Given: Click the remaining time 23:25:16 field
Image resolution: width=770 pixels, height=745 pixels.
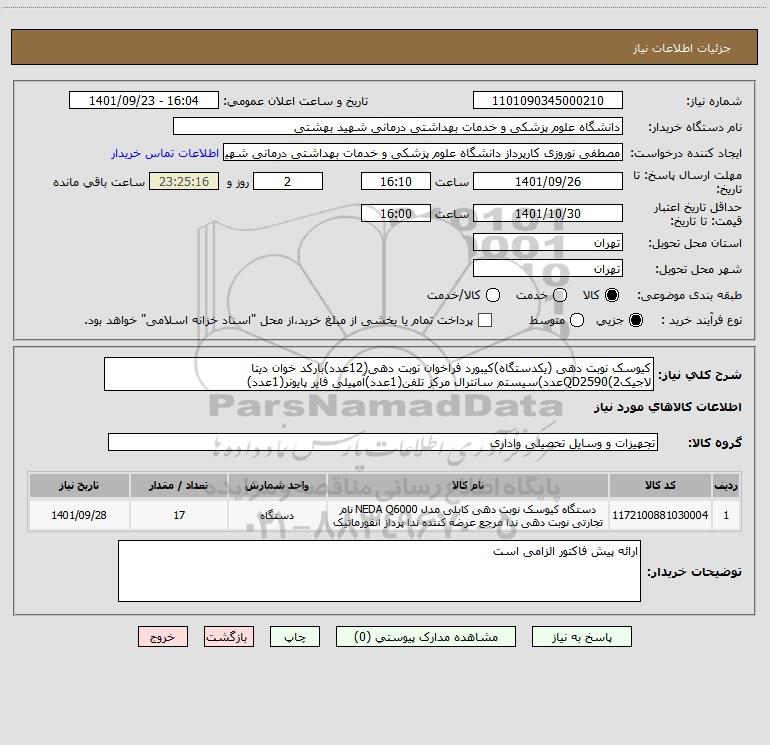Looking at the screenshot, I should point(184,182).
